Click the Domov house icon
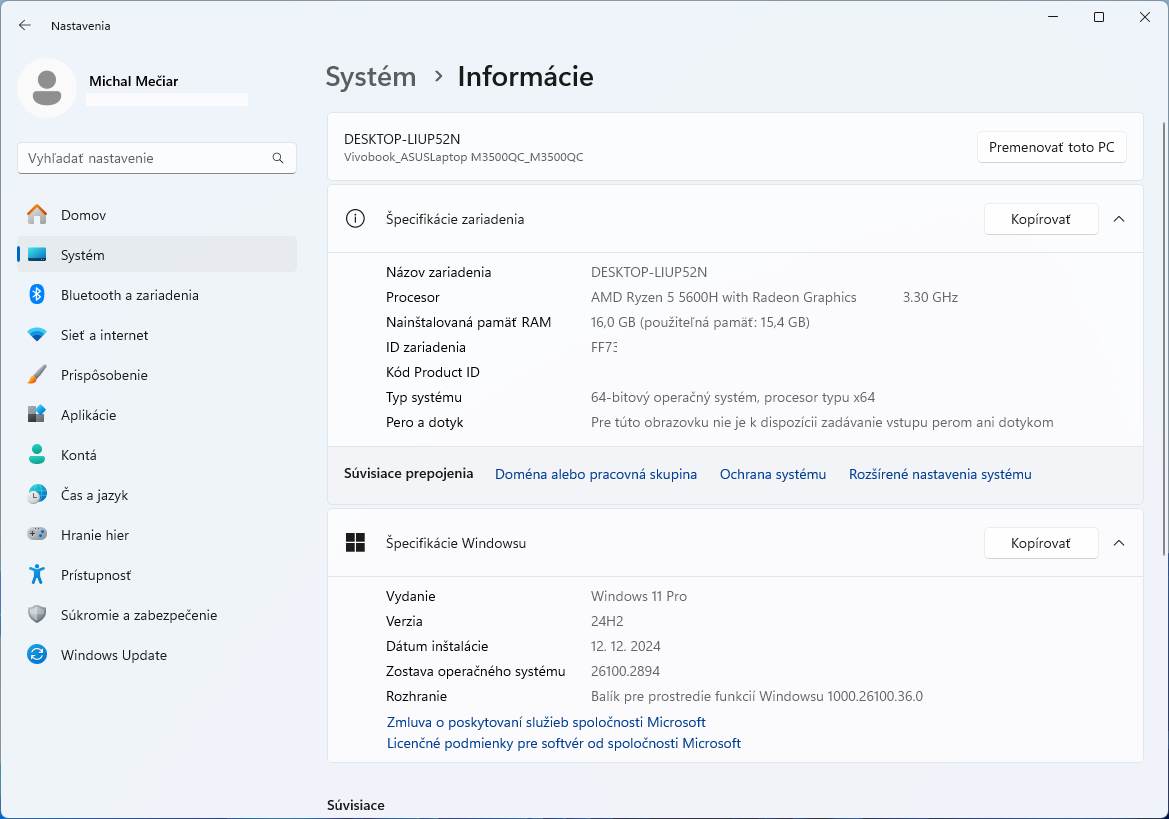Image resolution: width=1169 pixels, height=819 pixels. tap(37, 215)
